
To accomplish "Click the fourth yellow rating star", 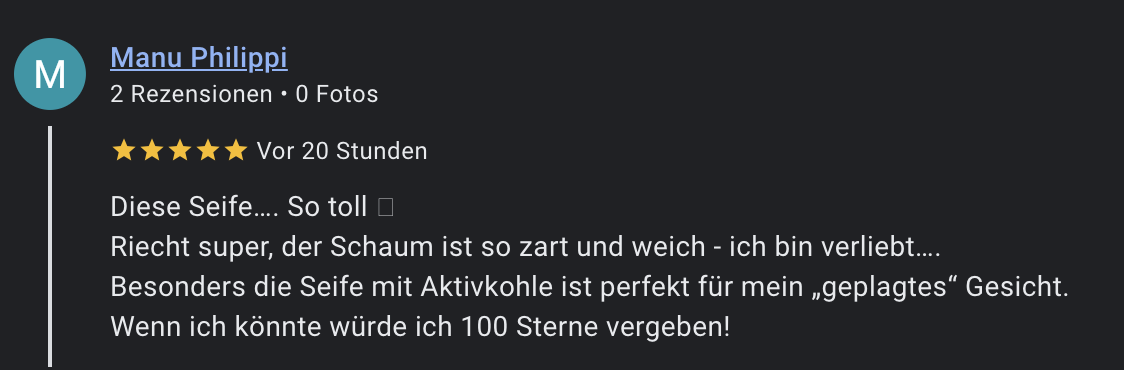I will tap(207, 151).
